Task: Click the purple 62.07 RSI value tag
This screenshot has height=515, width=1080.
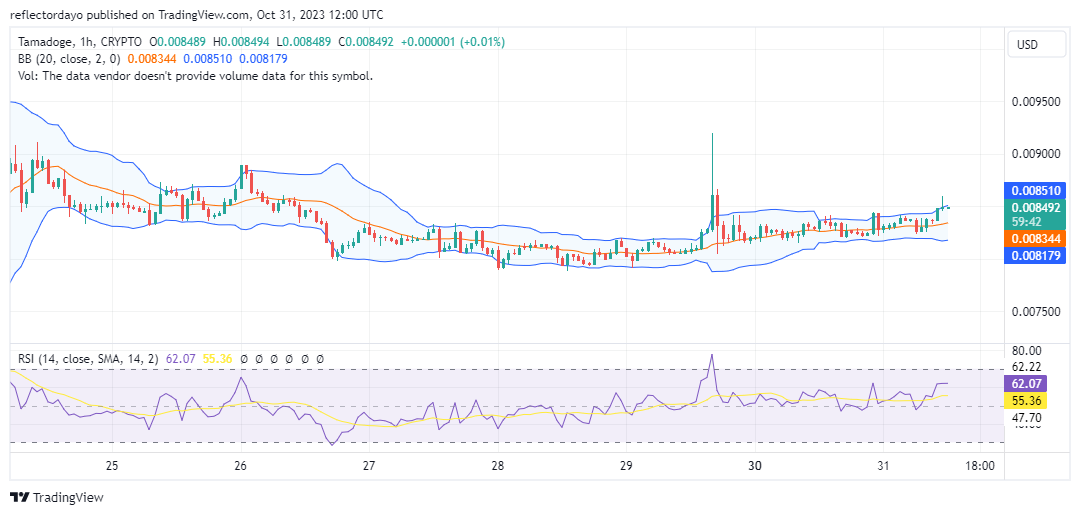Action: 1028,383
